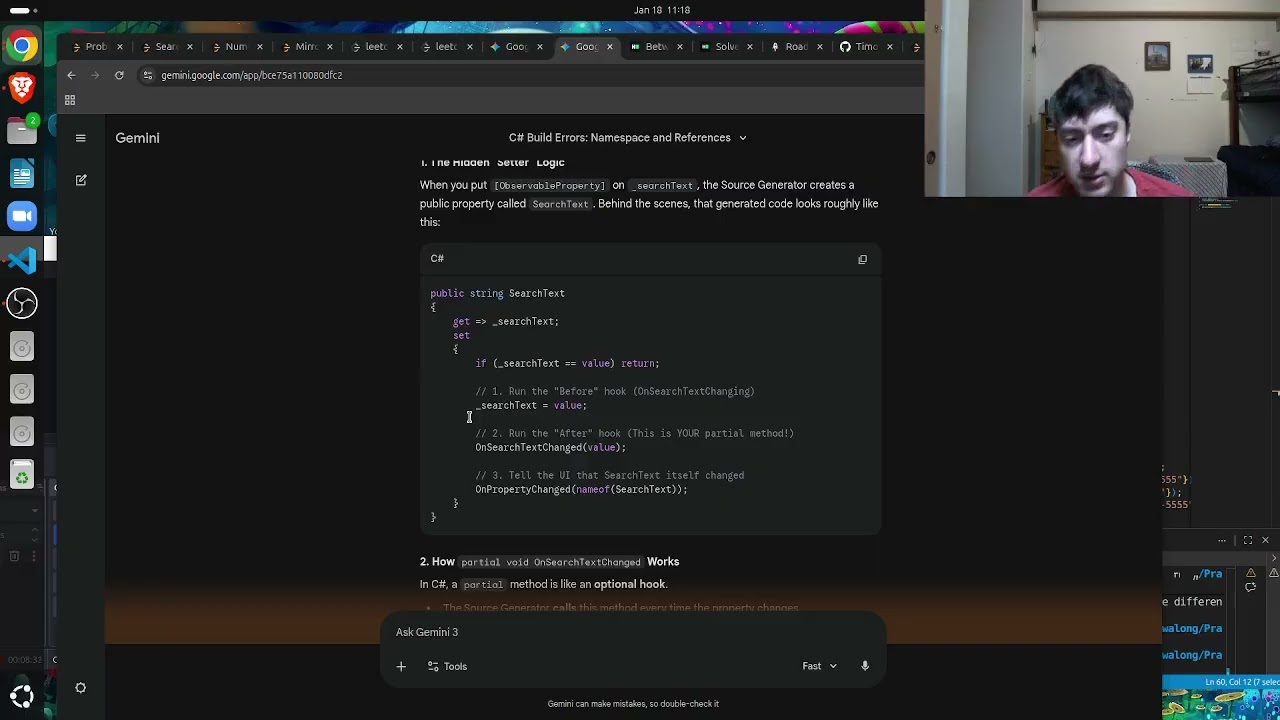Screen dimensions: 1280x720
Task: Open the Files app in the dock
Action: click(x=22, y=130)
